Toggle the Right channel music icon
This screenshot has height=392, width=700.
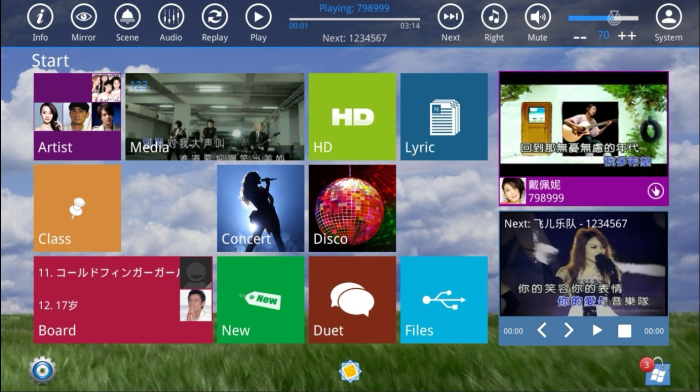click(494, 17)
